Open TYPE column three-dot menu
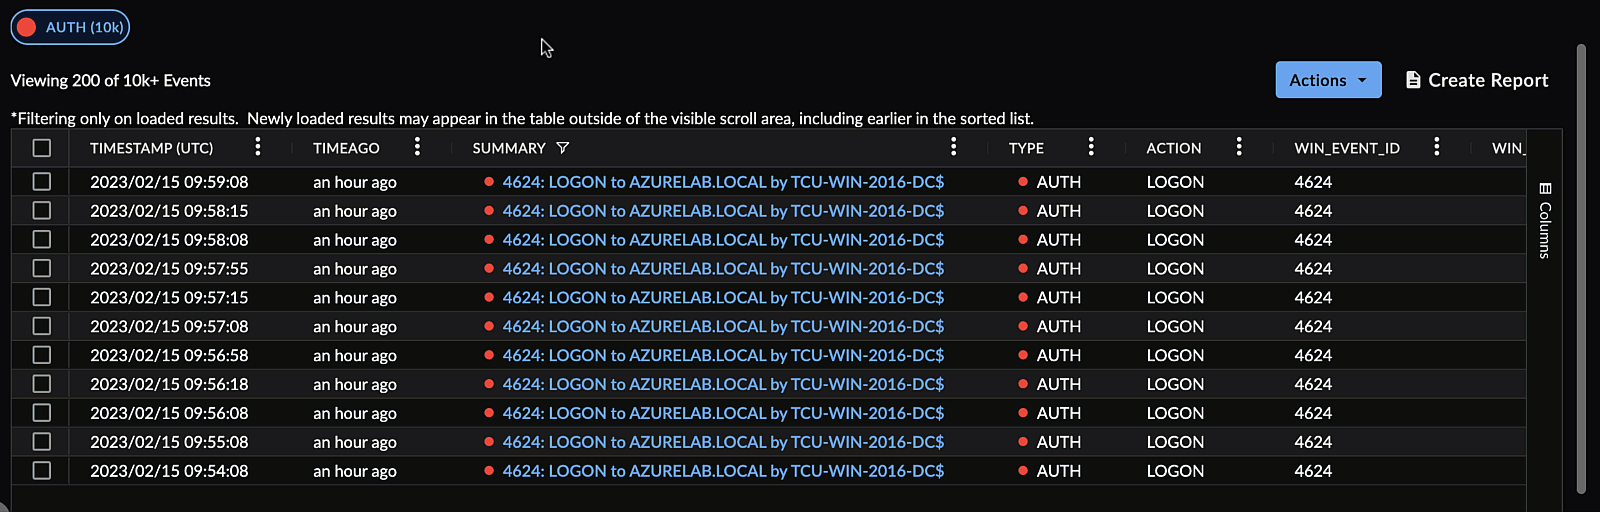The image size is (1600, 512). click(1091, 147)
